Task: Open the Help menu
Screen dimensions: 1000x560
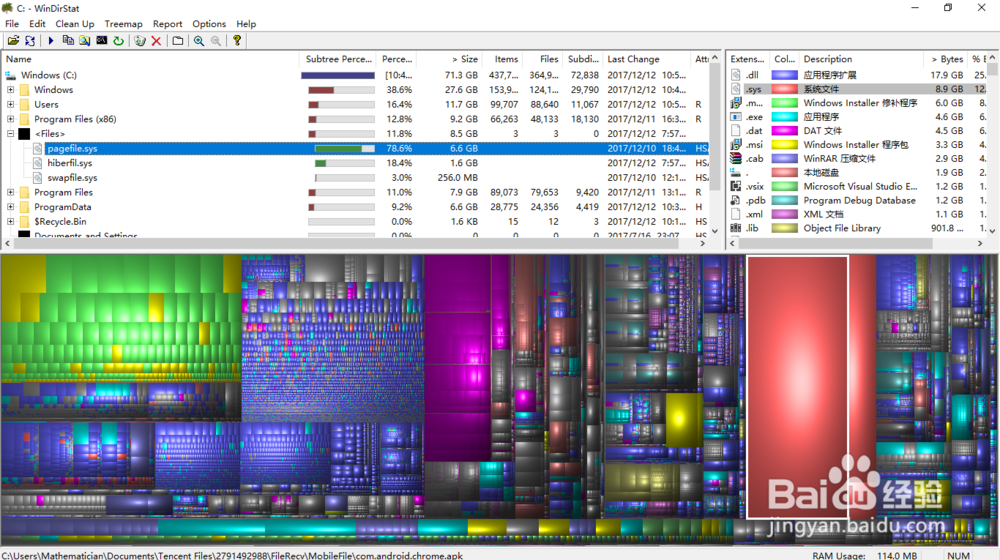Action: pyautogui.click(x=246, y=24)
